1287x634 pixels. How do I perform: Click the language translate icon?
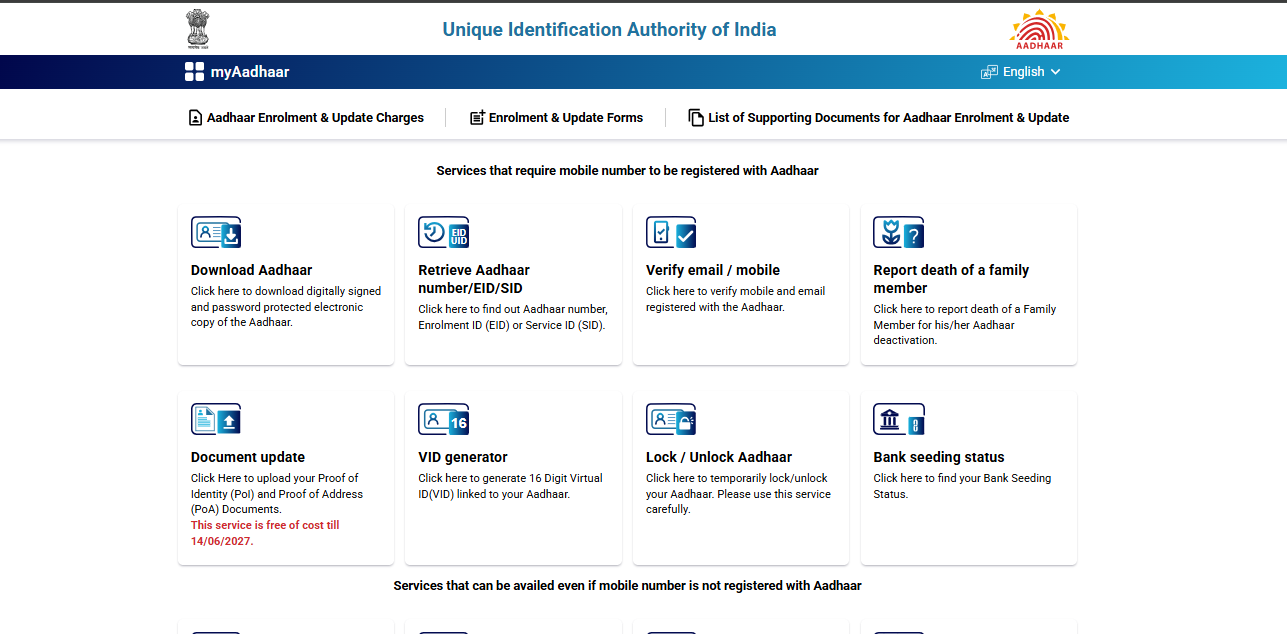989,72
